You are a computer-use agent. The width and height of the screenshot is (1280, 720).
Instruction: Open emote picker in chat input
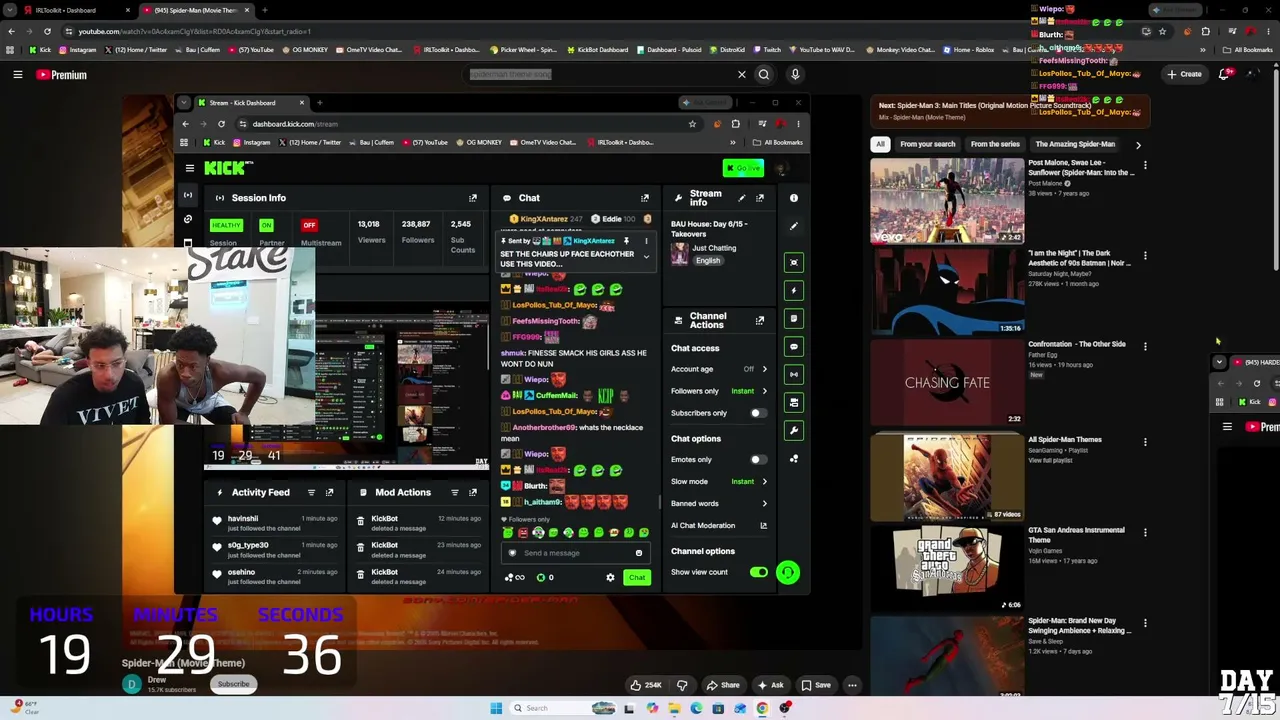(x=639, y=553)
